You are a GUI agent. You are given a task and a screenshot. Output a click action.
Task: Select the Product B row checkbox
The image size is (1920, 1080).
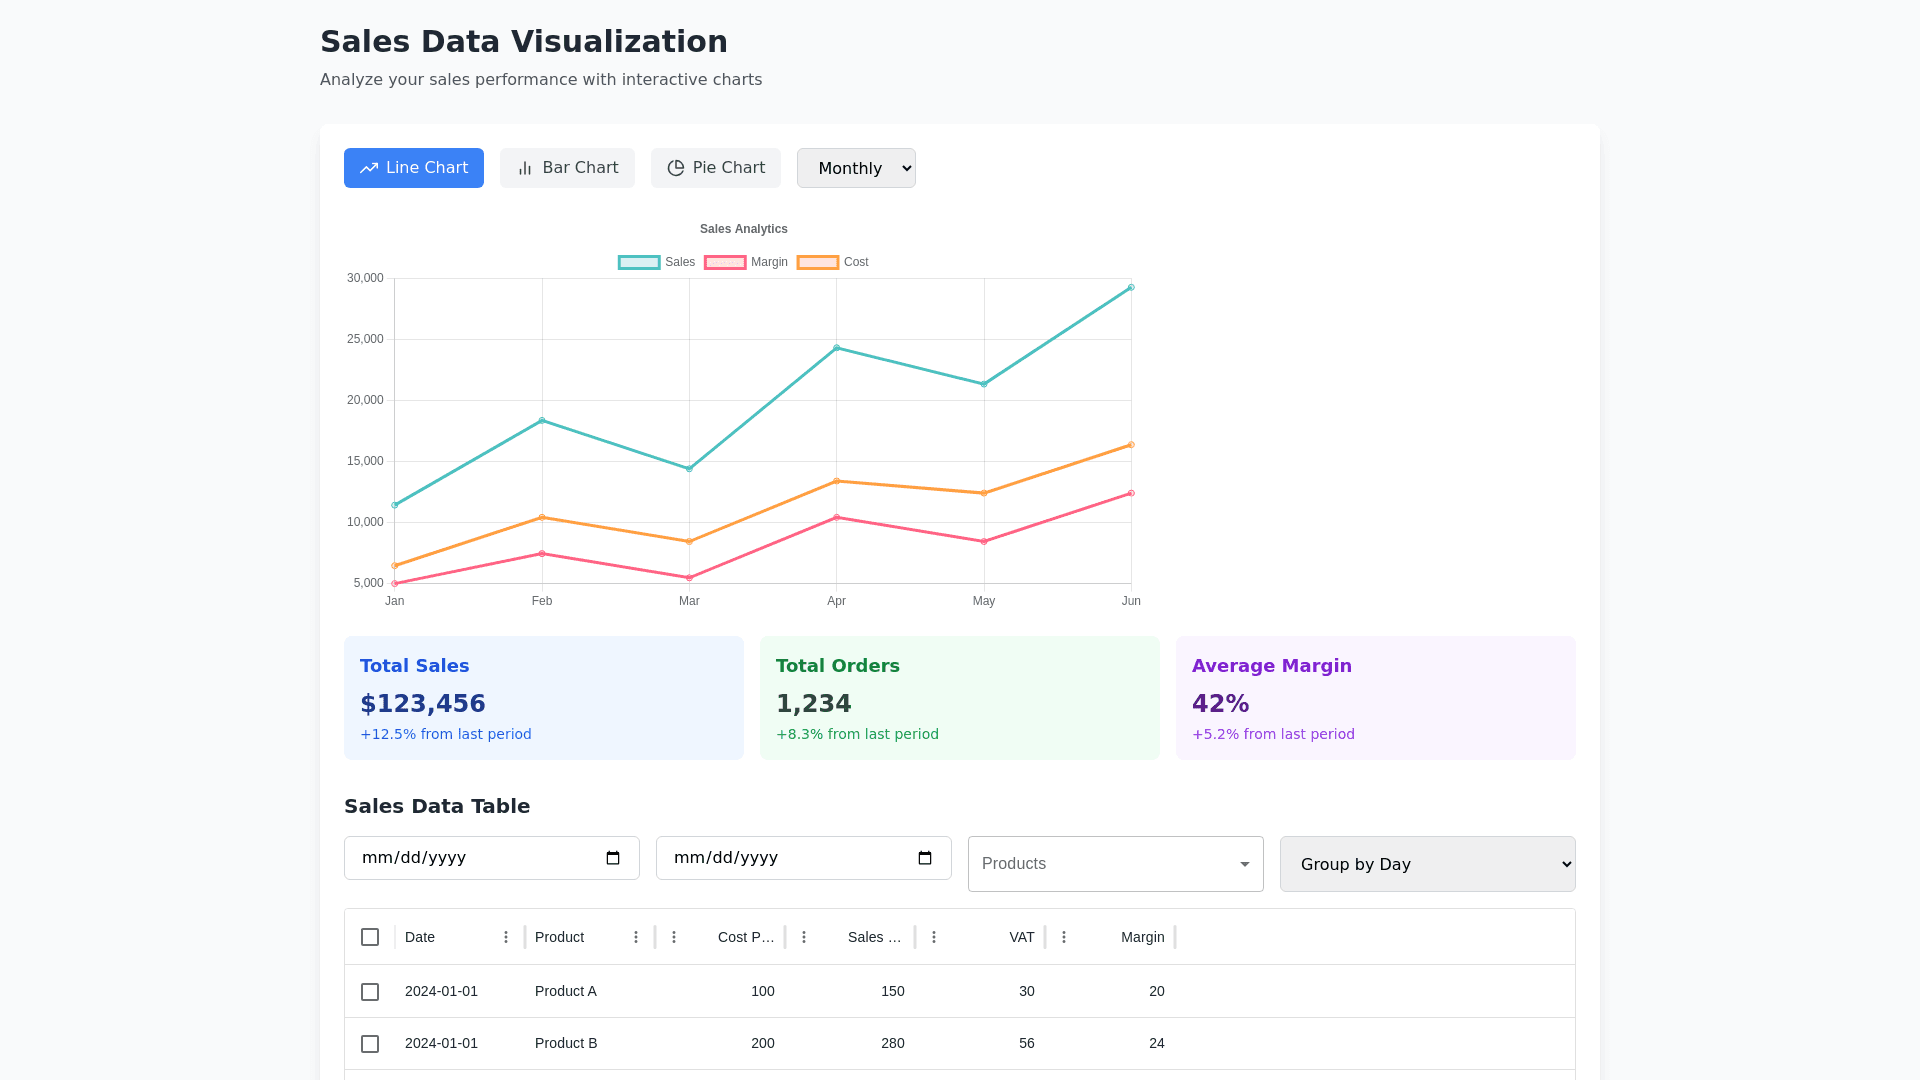[370, 1044]
